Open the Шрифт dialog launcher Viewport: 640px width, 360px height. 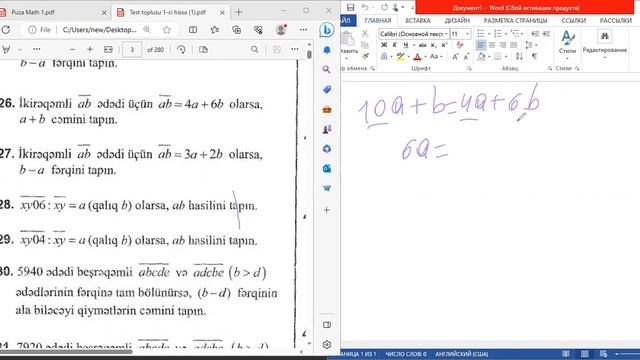pos(469,69)
